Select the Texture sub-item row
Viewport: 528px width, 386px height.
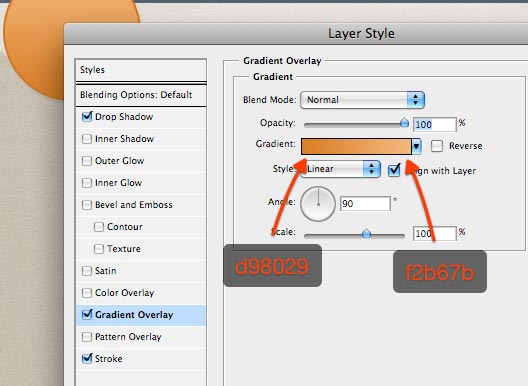point(141,249)
